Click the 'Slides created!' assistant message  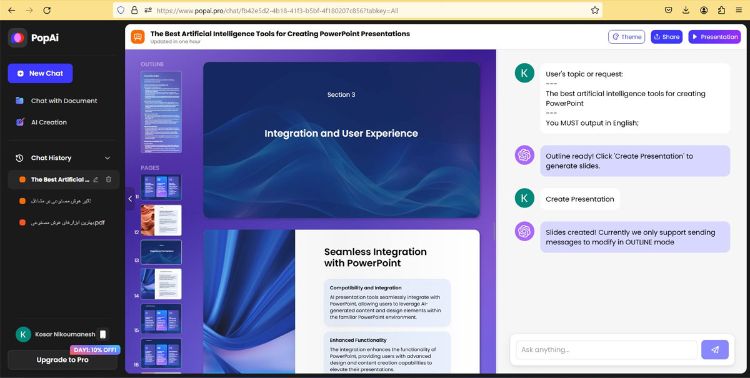[635, 237]
